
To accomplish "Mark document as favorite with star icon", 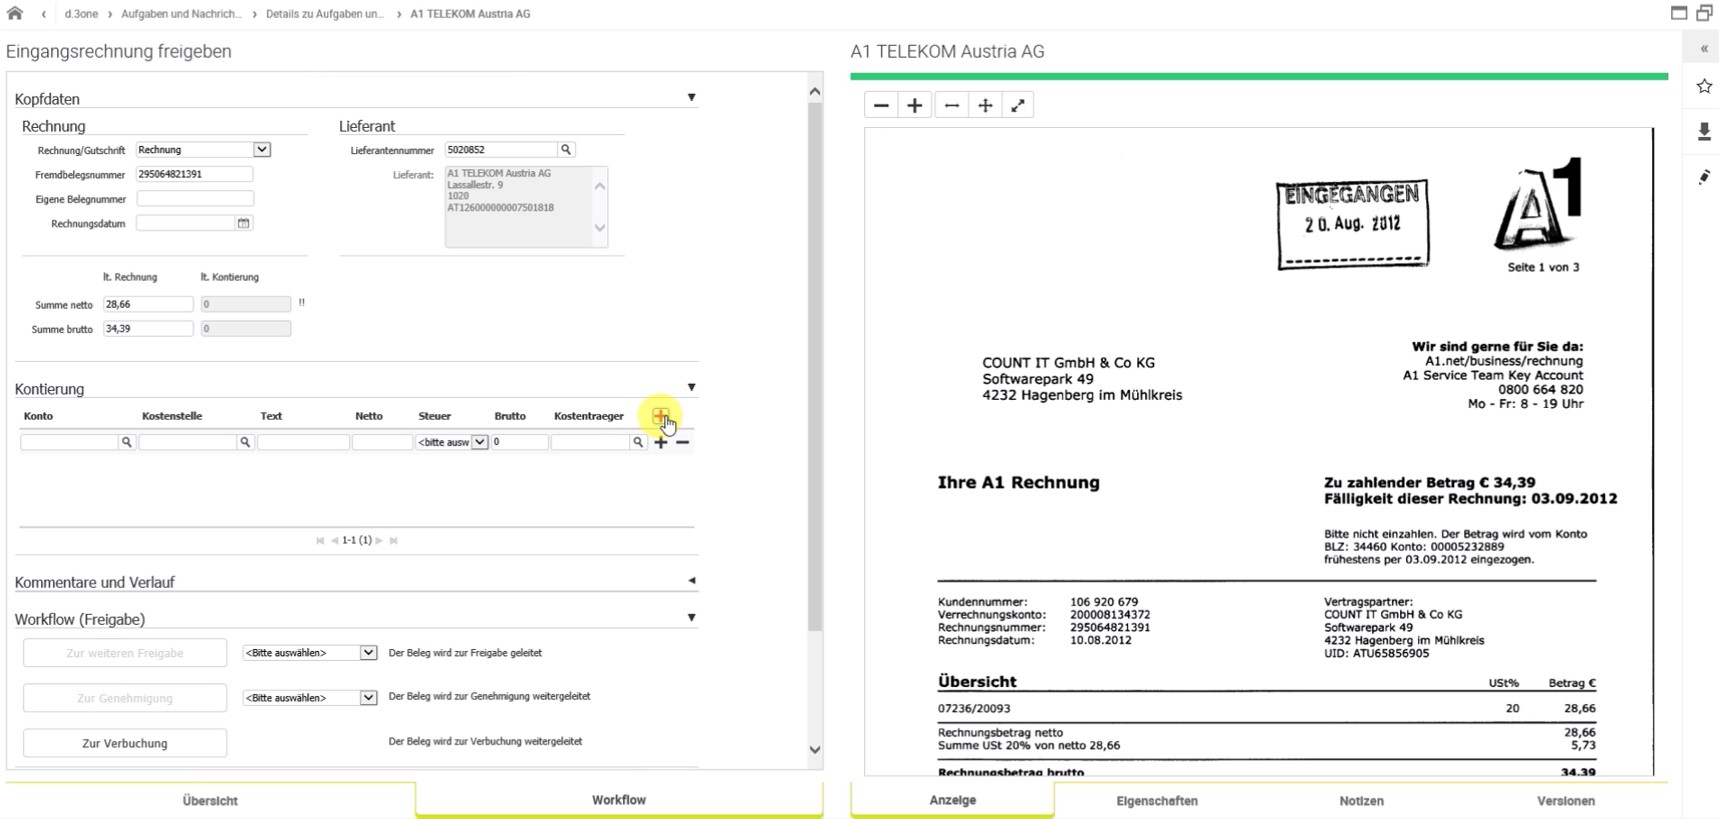I will coord(1704,87).
